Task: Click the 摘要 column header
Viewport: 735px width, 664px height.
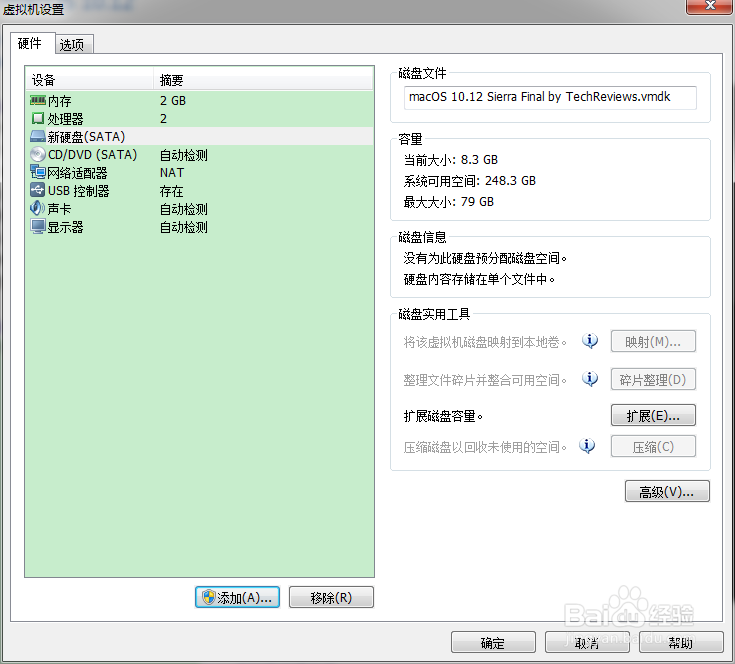Action: tap(263, 80)
